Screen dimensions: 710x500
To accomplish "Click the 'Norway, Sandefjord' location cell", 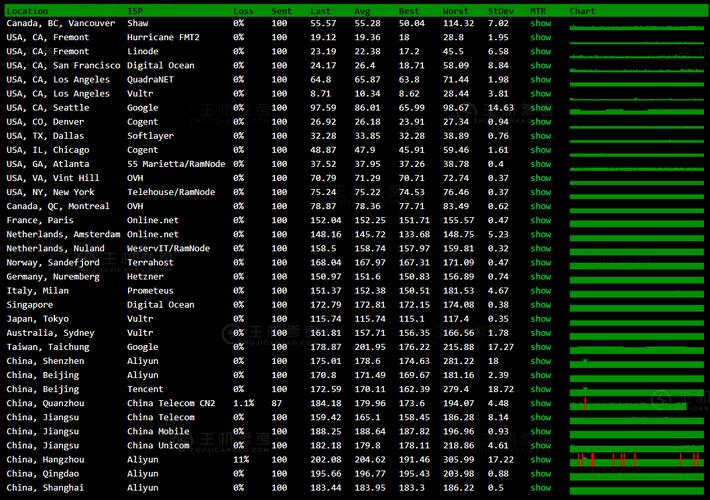I will 53,262.
